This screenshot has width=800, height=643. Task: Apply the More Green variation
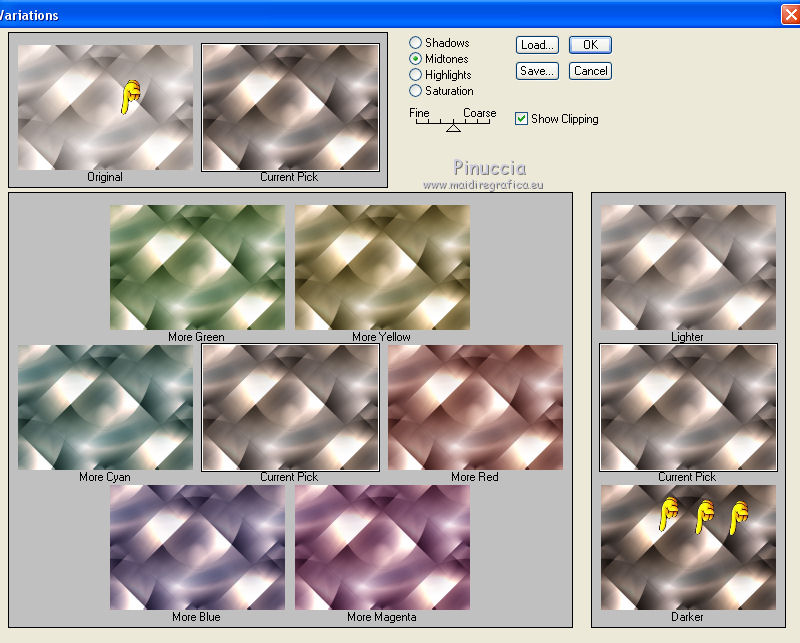(197, 267)
